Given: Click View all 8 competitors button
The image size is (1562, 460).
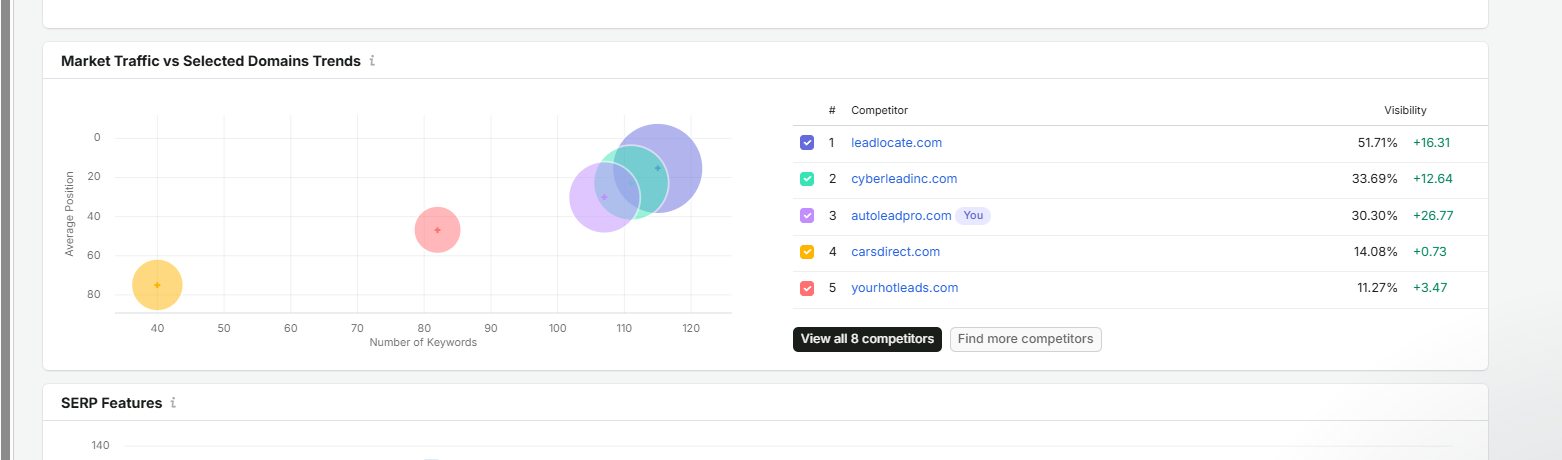Looking at the screenshot, I should tap(867, 339).
